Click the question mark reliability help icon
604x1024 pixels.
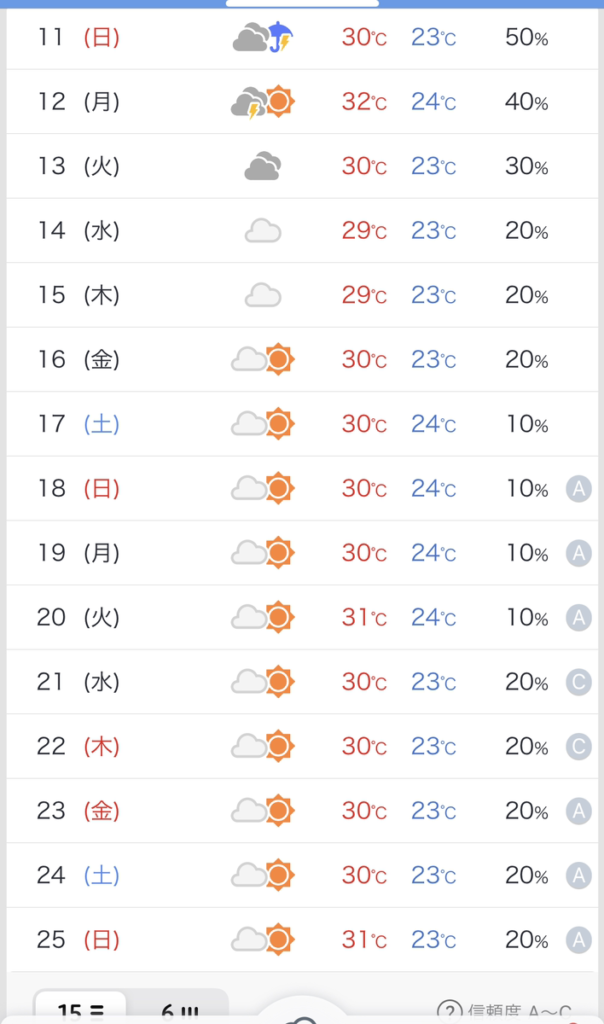tap(449, 1011)
